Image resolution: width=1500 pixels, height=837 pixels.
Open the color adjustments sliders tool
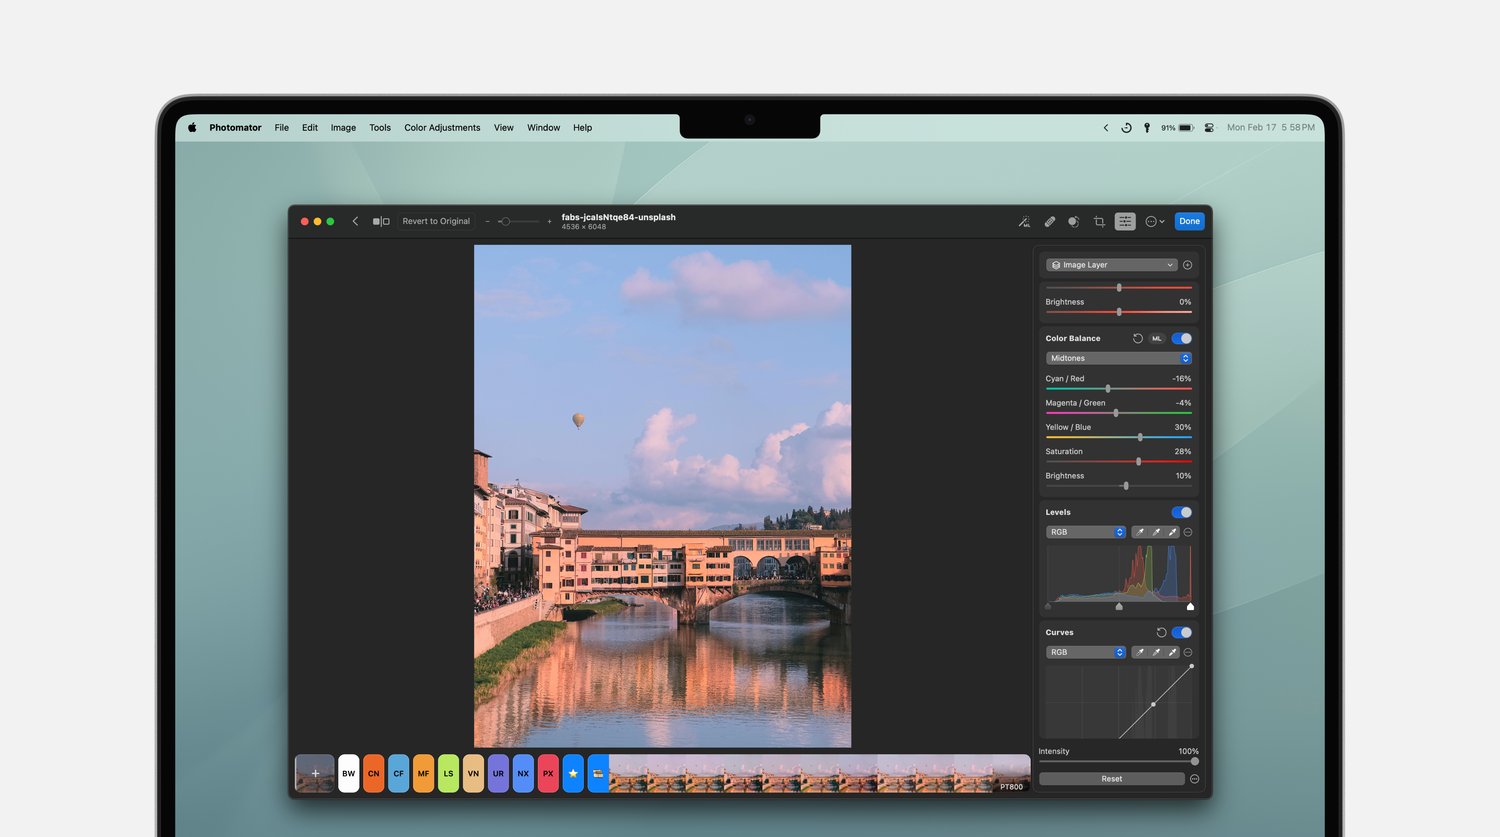click(1125, 222)
